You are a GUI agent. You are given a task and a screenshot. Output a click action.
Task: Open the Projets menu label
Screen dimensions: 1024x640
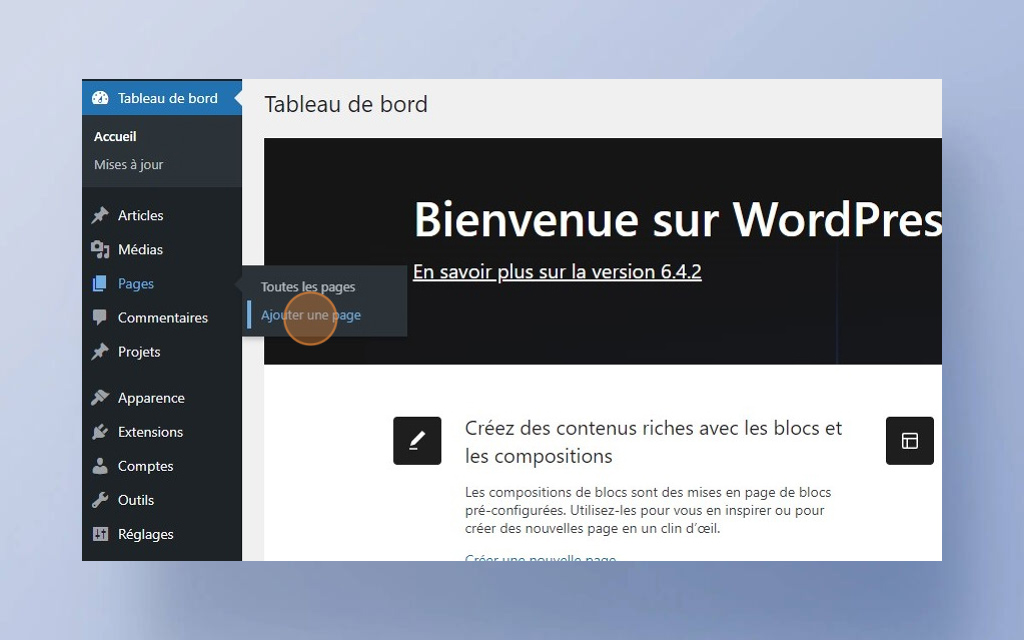point(139,351)
